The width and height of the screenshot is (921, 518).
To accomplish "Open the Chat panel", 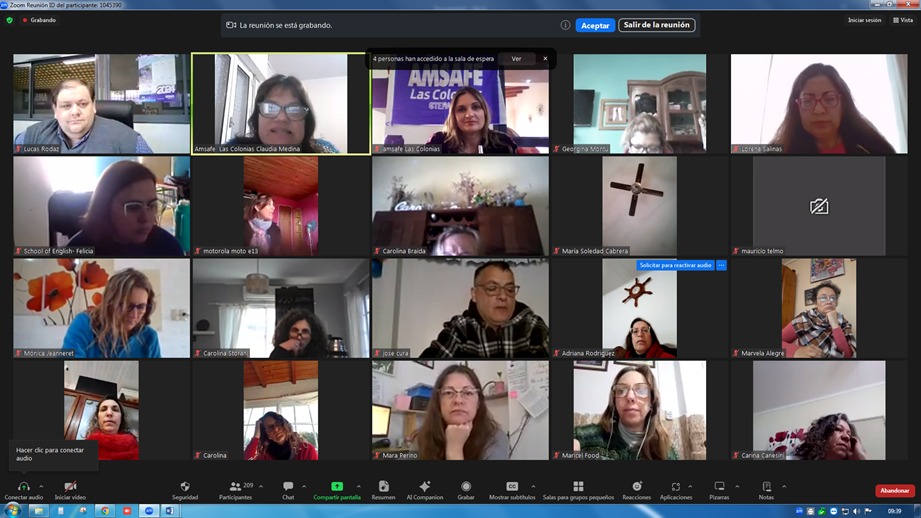I will [x=288, y=490].
